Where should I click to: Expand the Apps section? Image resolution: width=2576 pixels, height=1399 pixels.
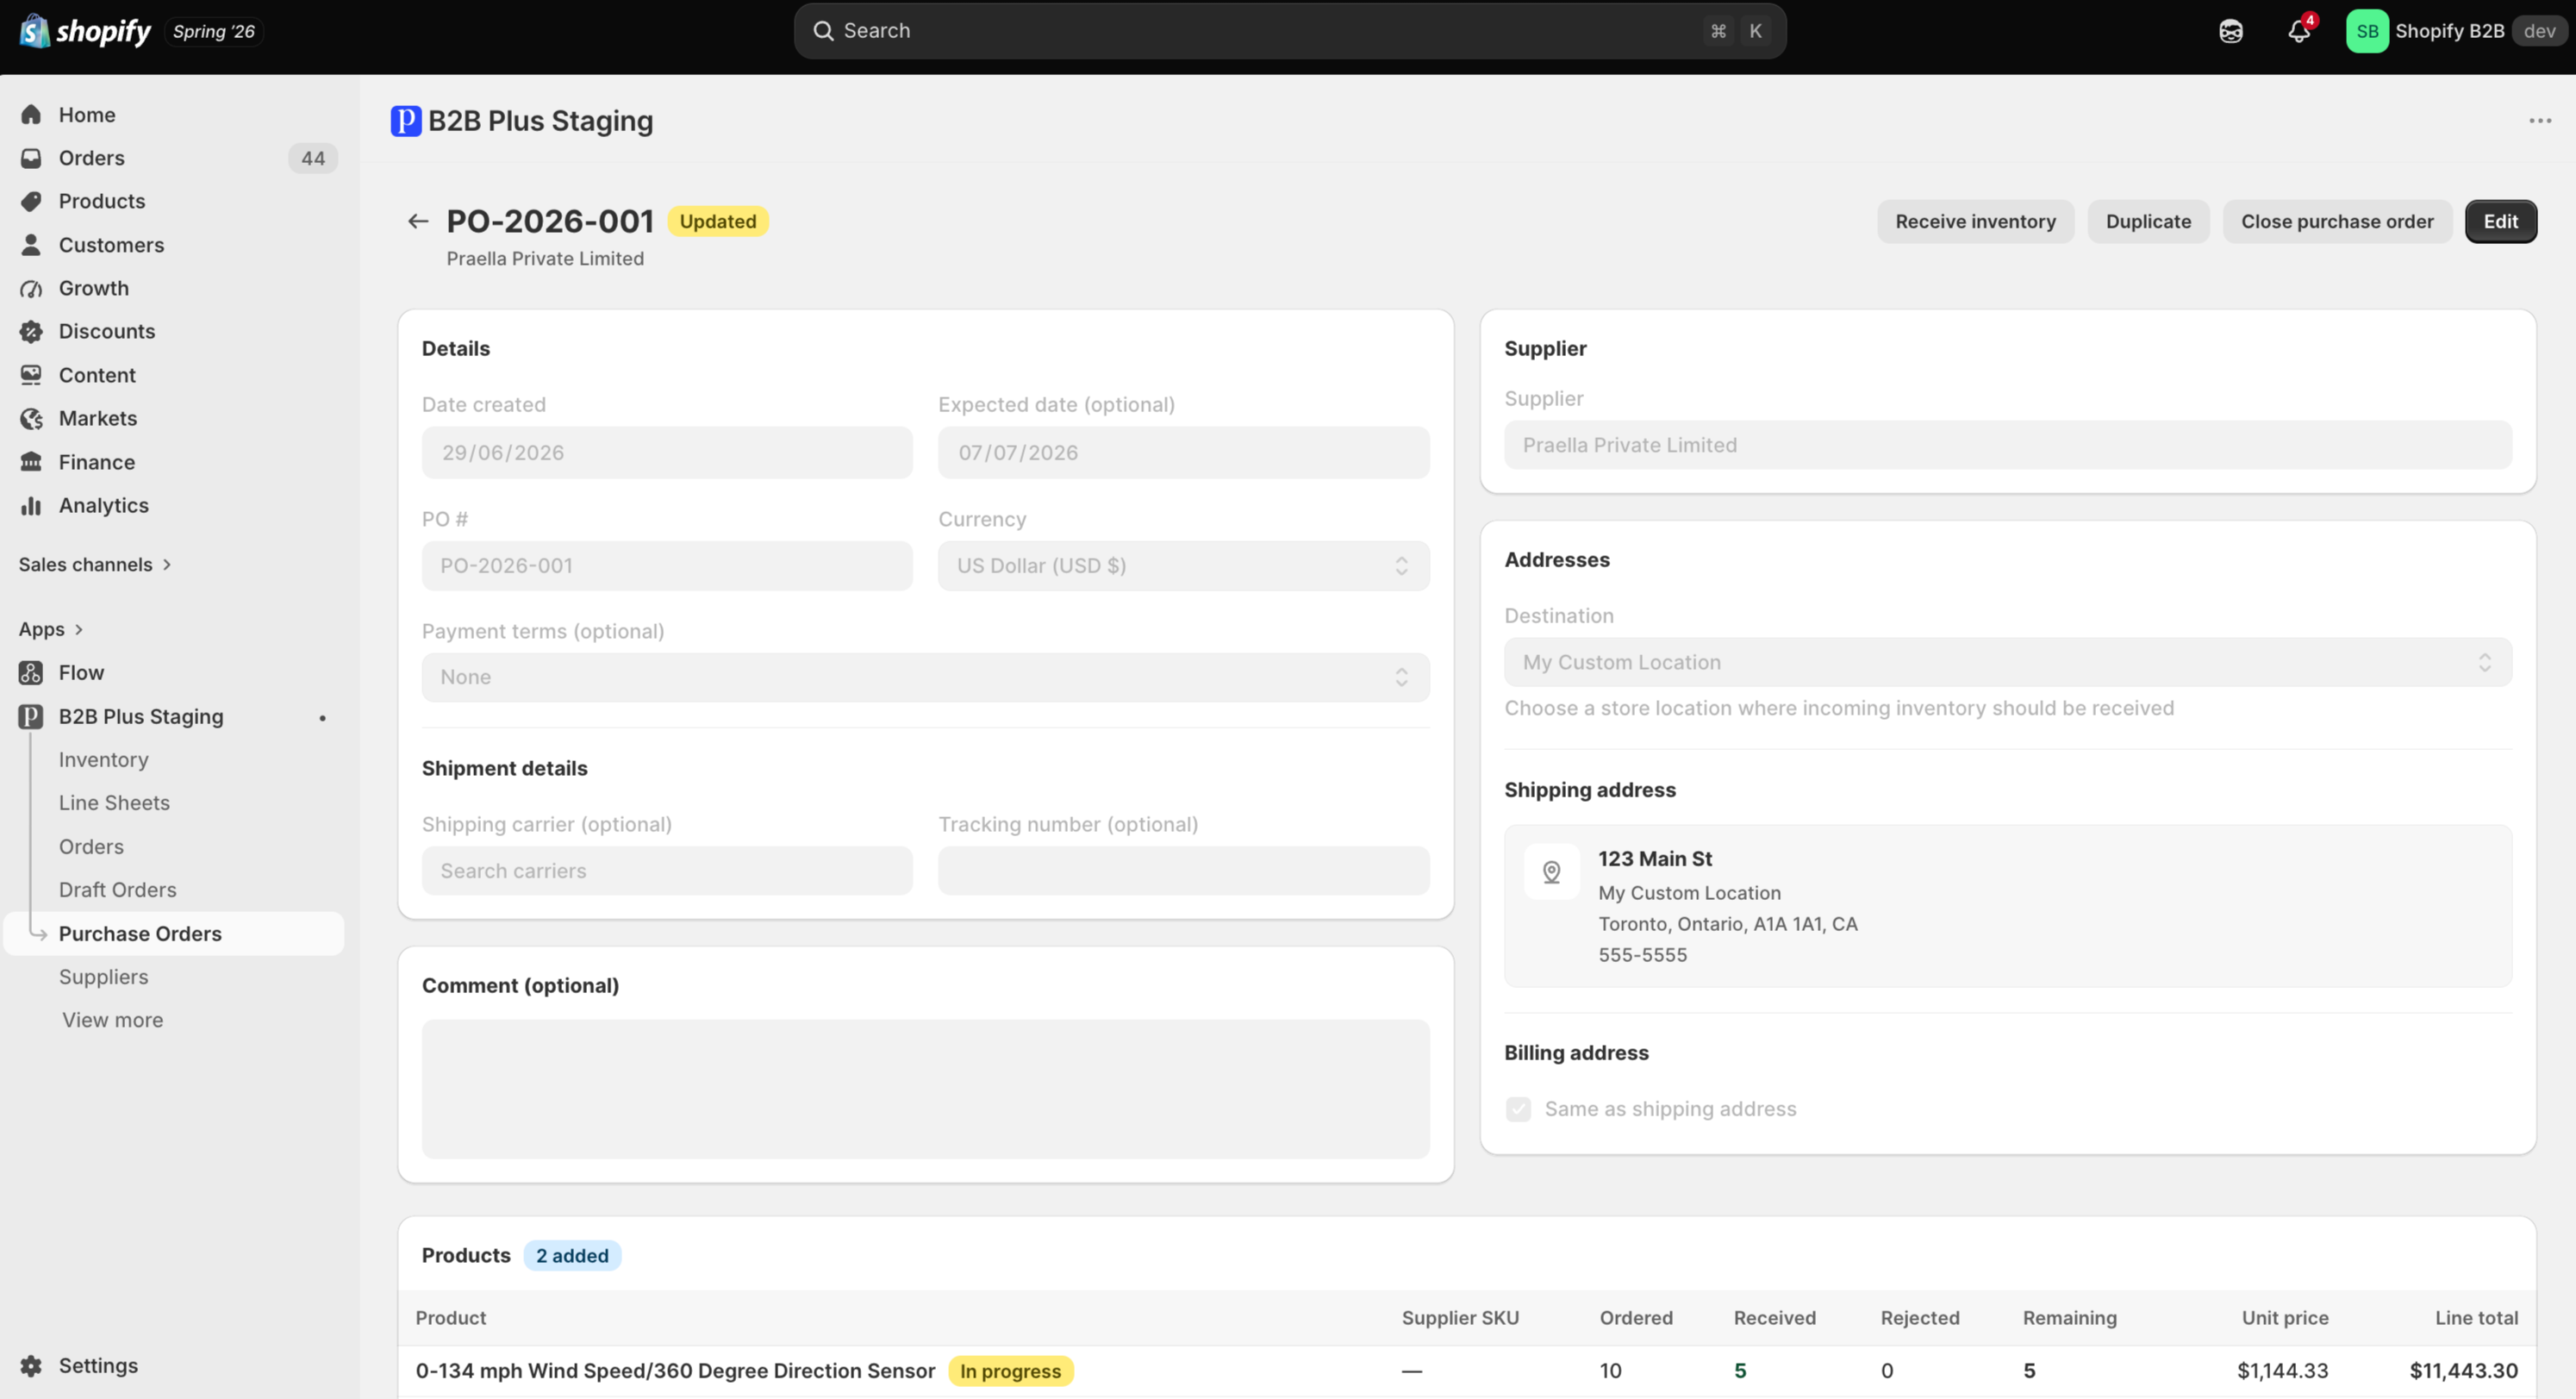pos(51,629)
